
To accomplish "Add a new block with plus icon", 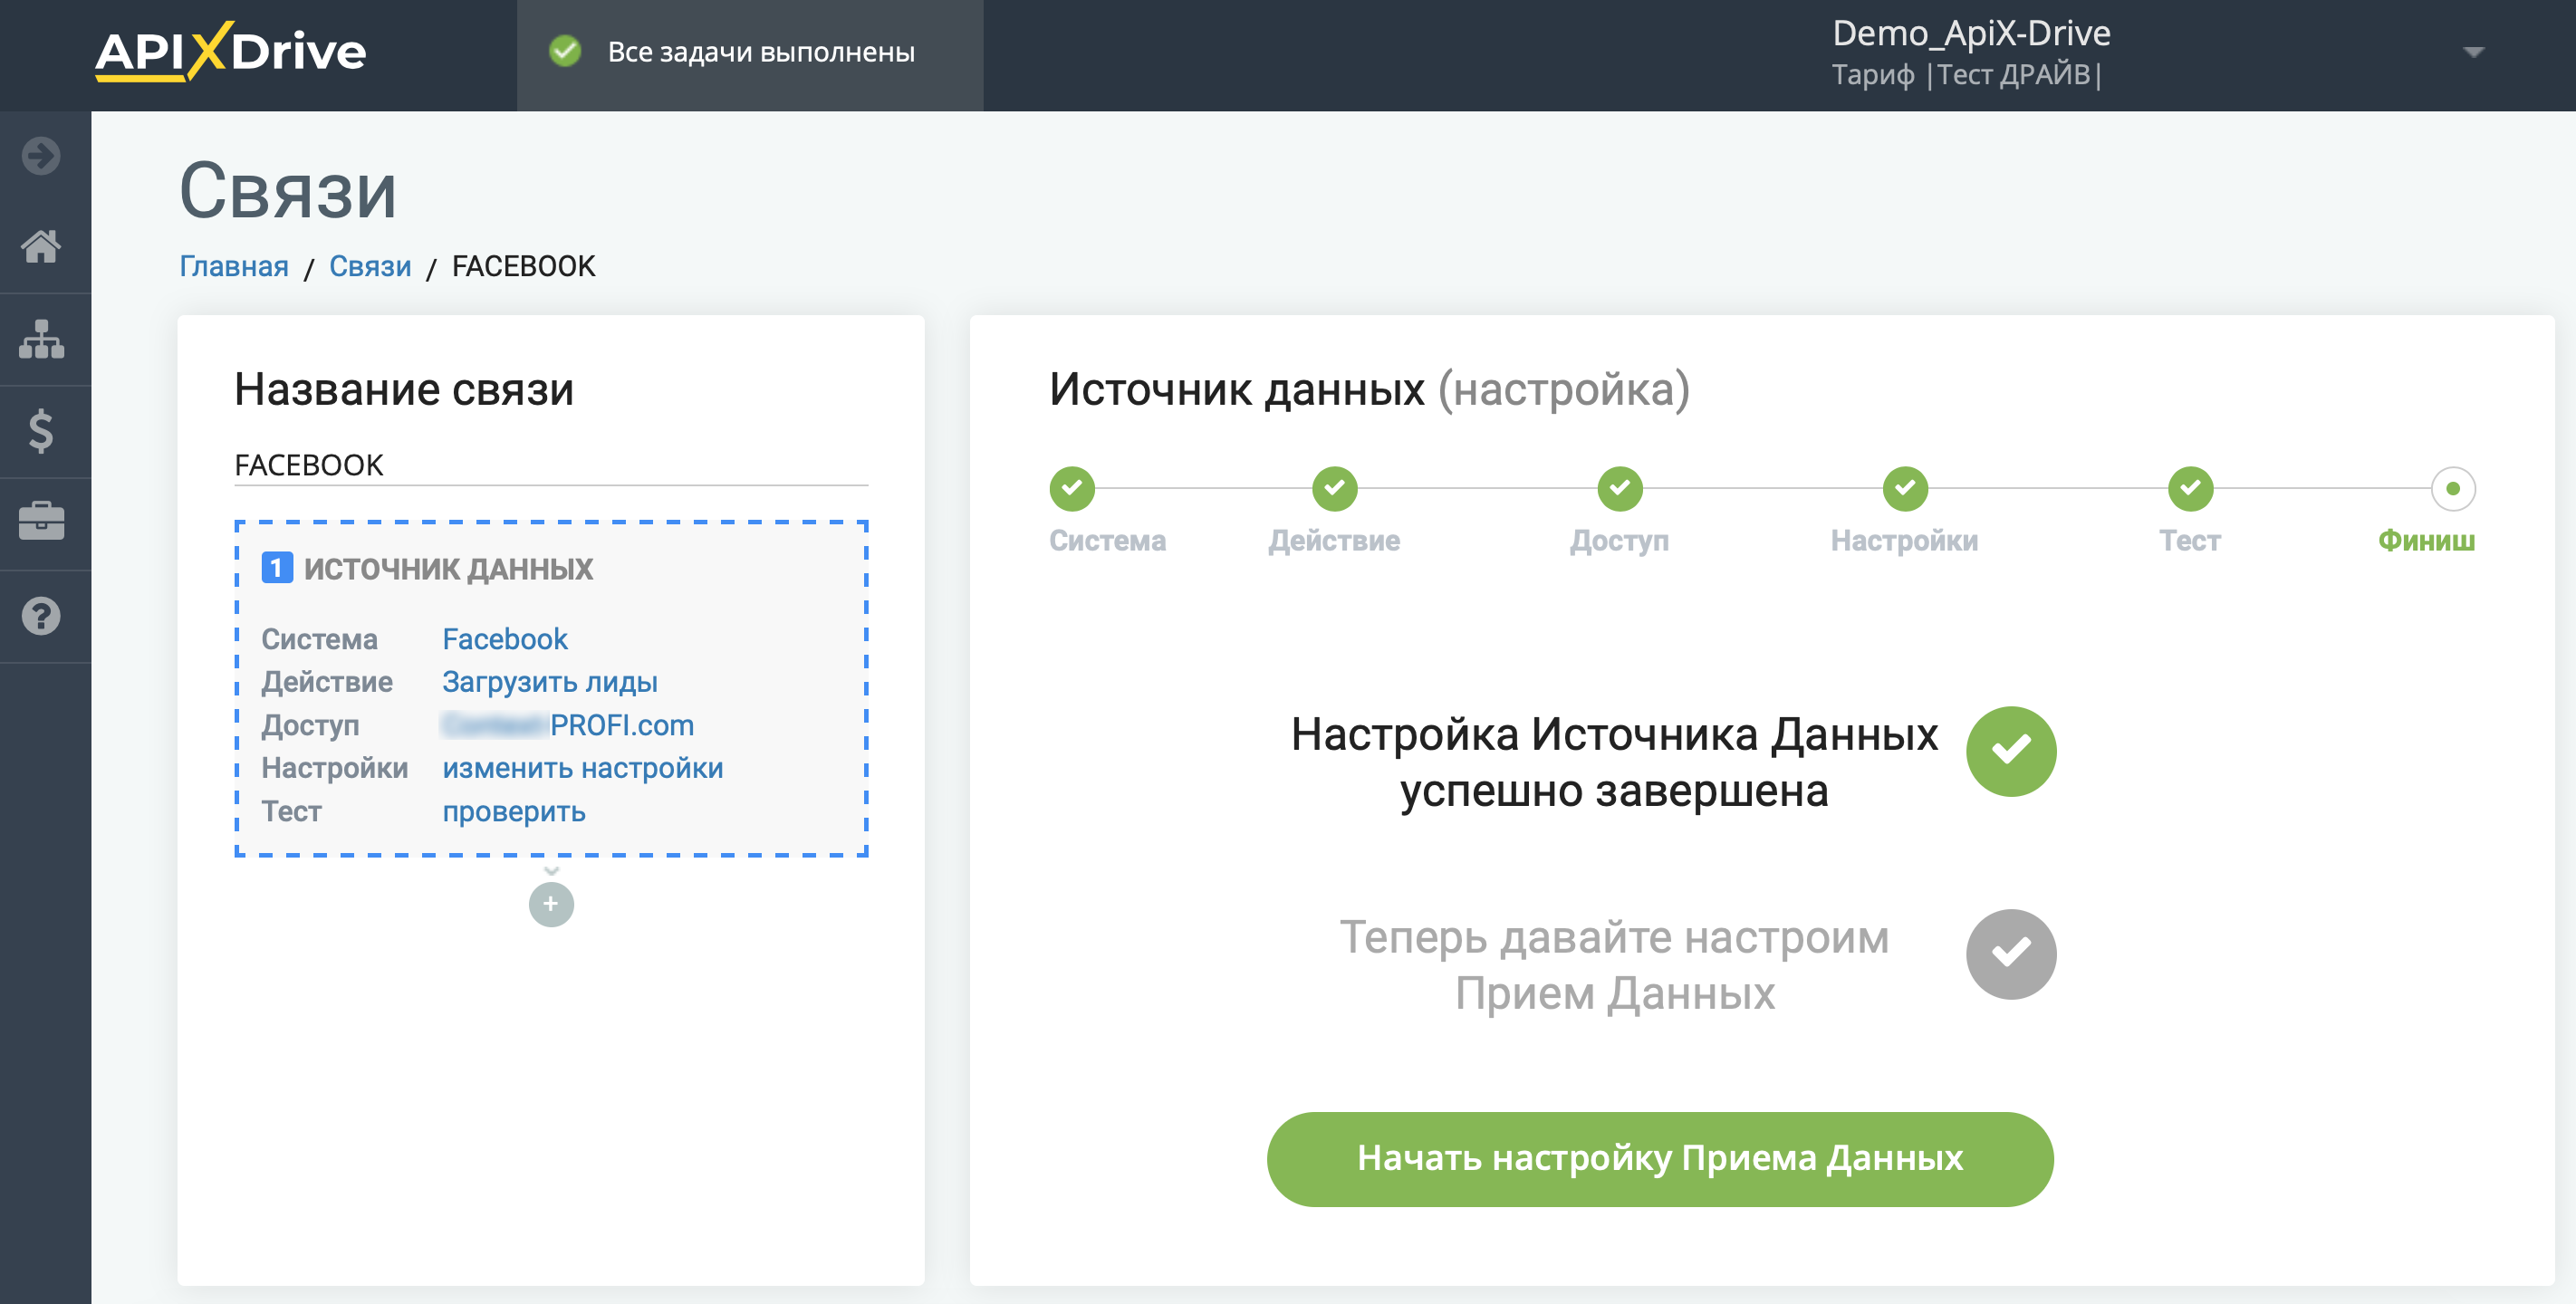I will [551, 904].
